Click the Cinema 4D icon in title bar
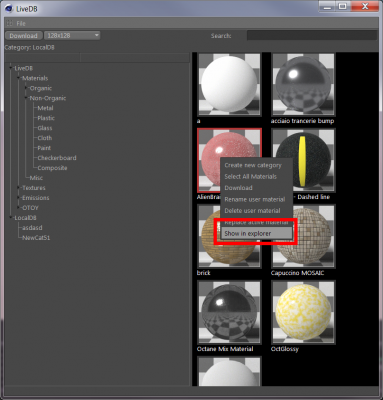 tap(9, 9)
